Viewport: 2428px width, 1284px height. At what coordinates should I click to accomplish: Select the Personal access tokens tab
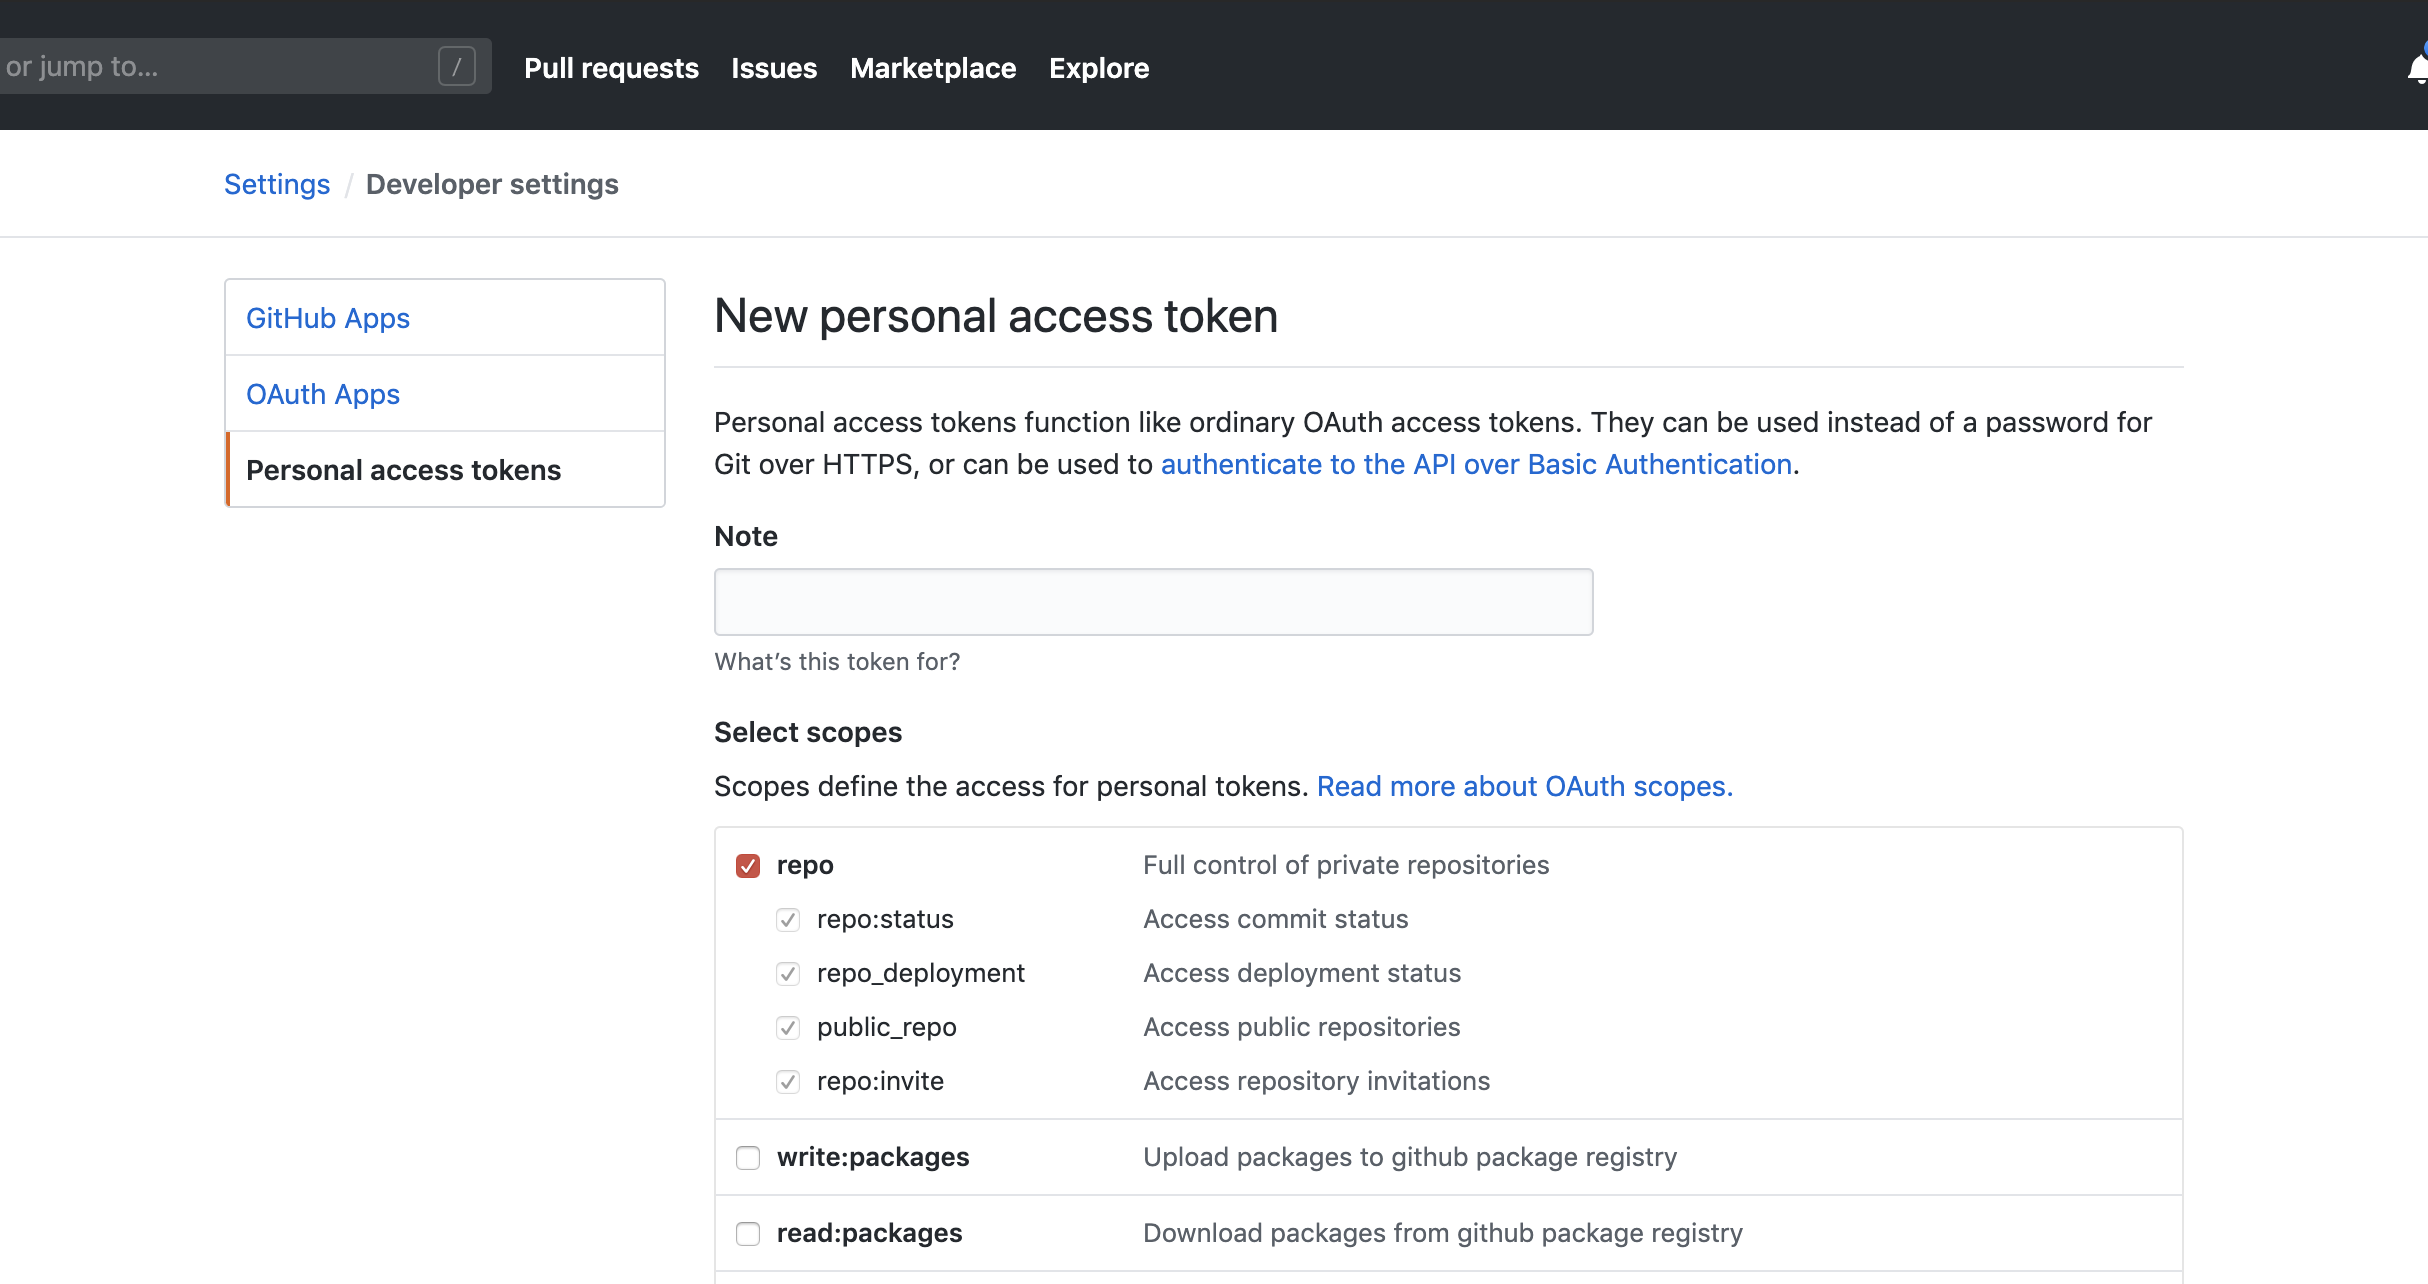tap(404, 469)
